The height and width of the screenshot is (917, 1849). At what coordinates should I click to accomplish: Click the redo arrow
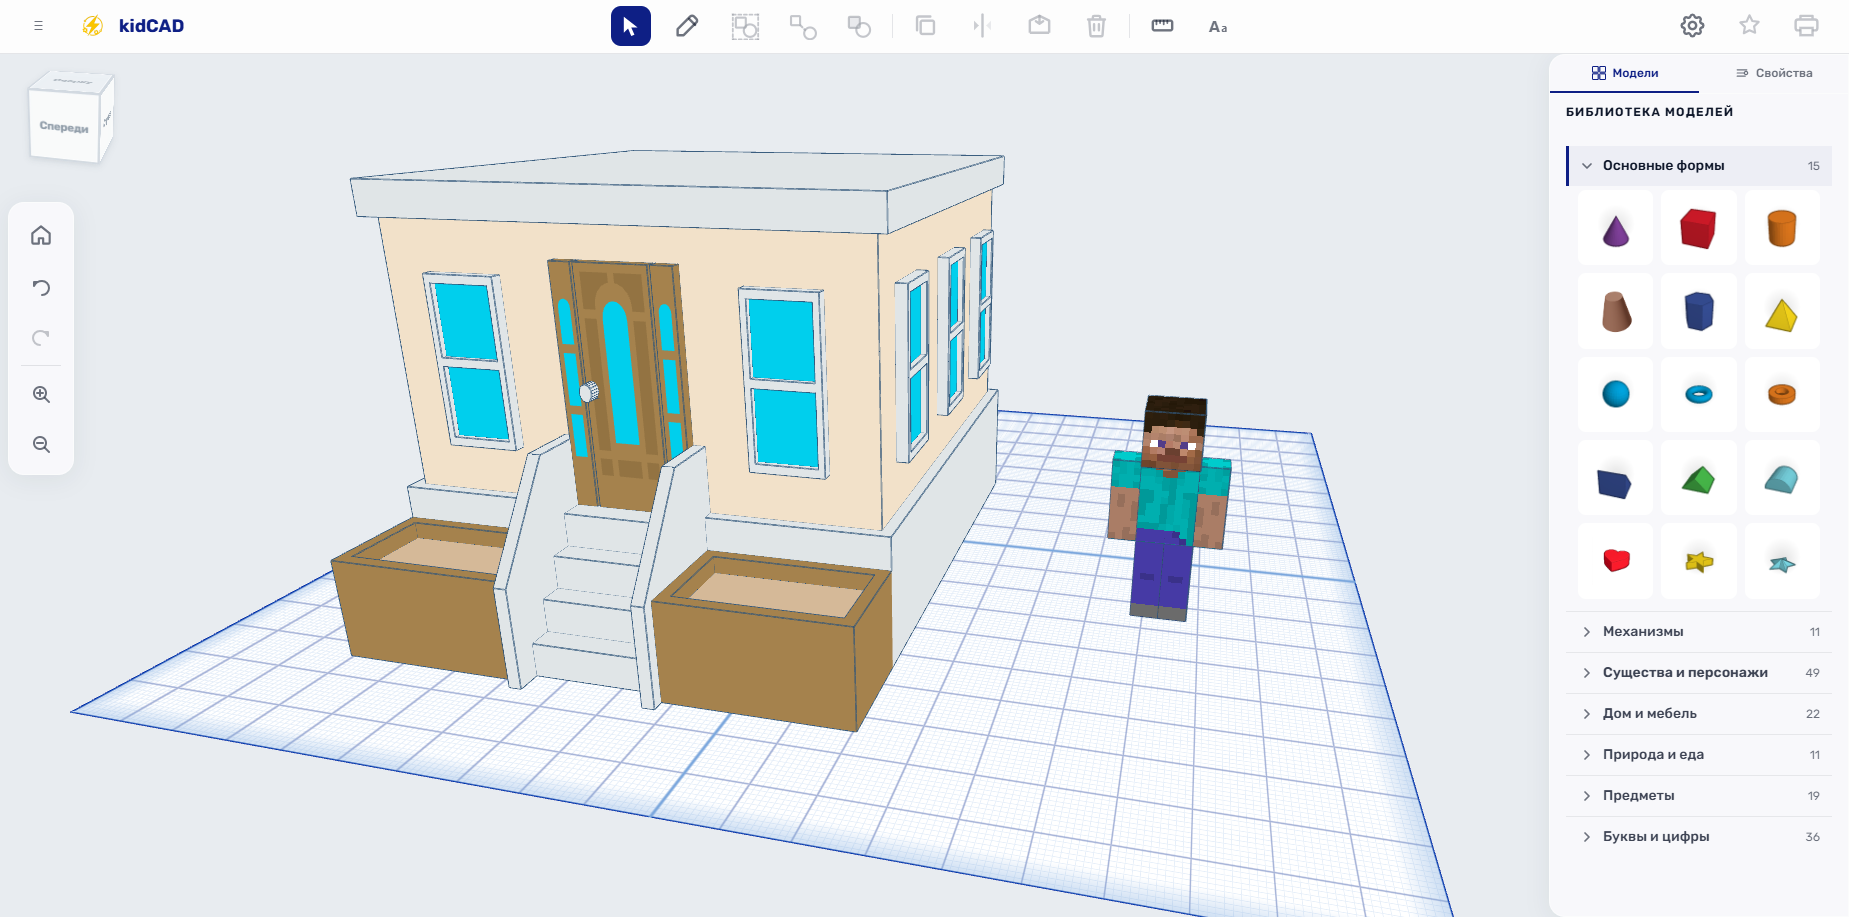coord(41,338)
